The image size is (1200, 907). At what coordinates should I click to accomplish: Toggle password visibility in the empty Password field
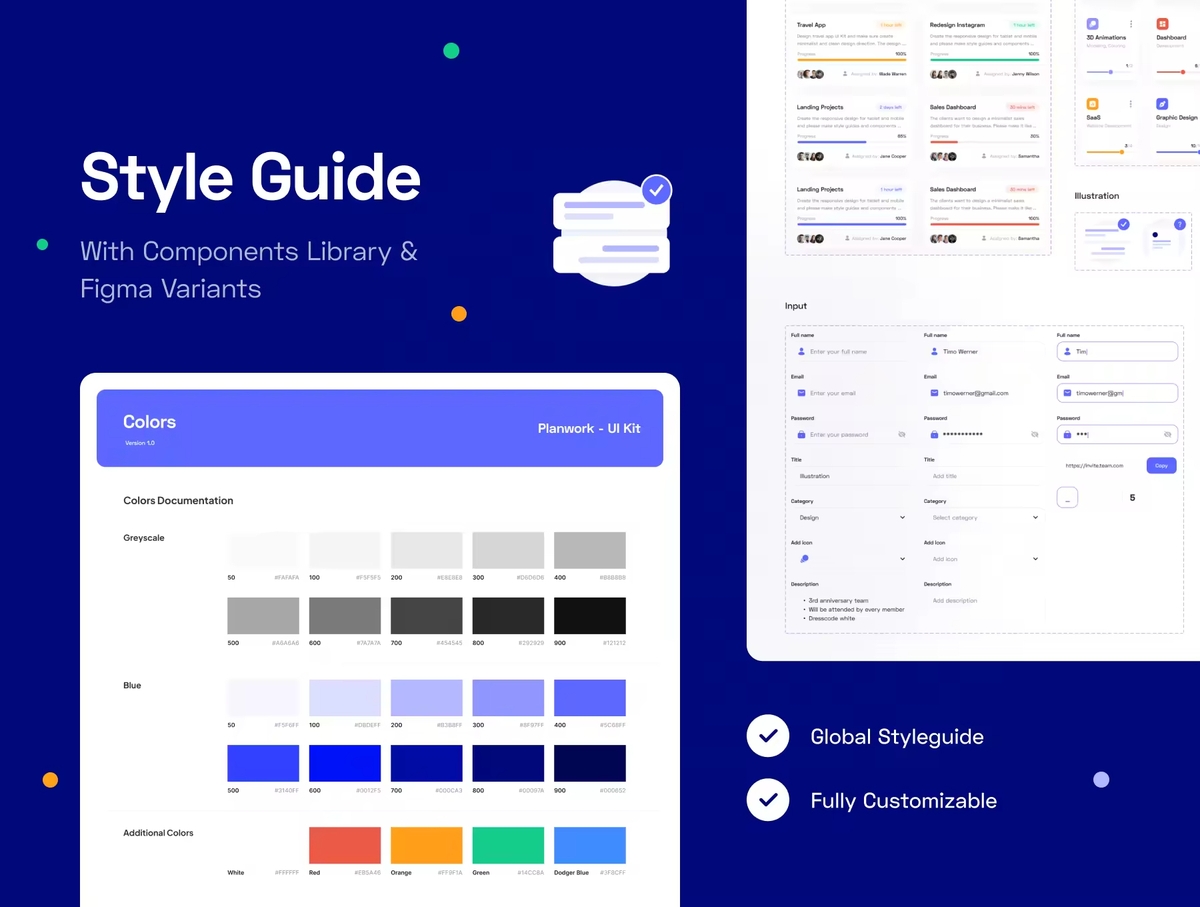[x=901, y=435]
